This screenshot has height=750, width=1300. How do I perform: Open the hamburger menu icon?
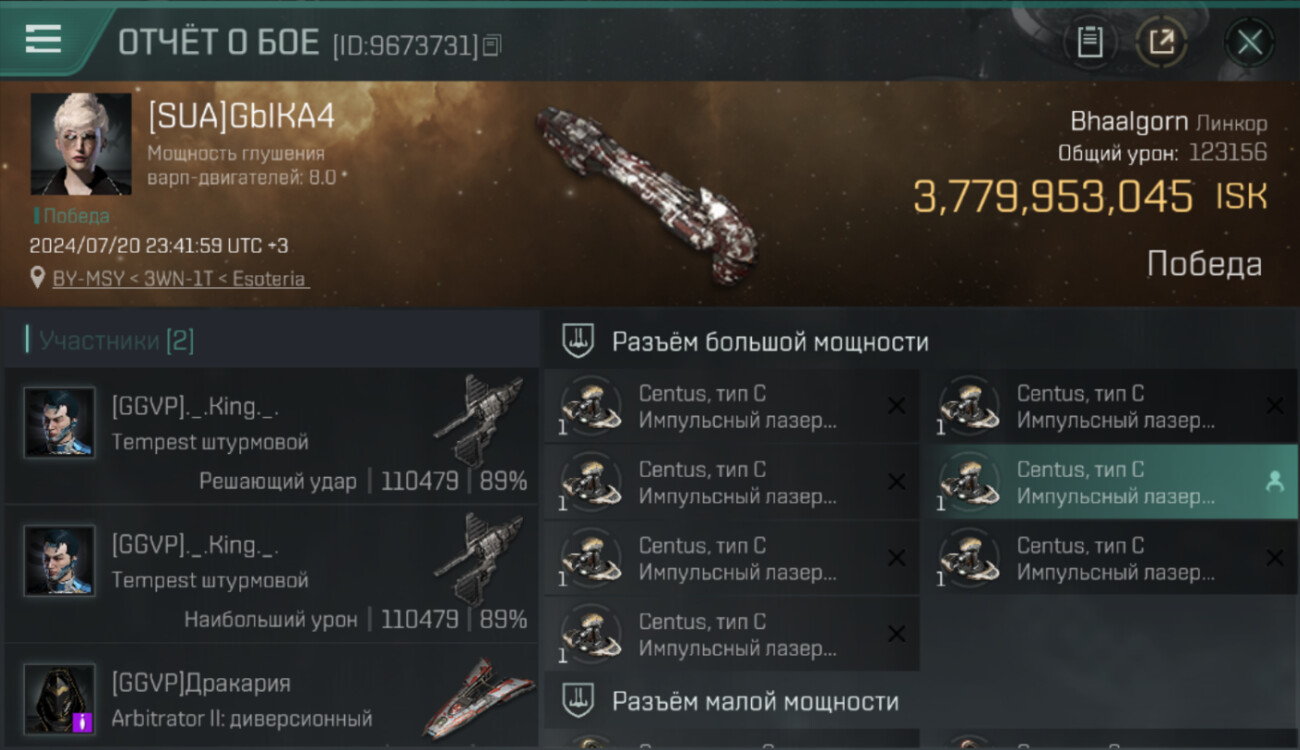coord(43,39)
